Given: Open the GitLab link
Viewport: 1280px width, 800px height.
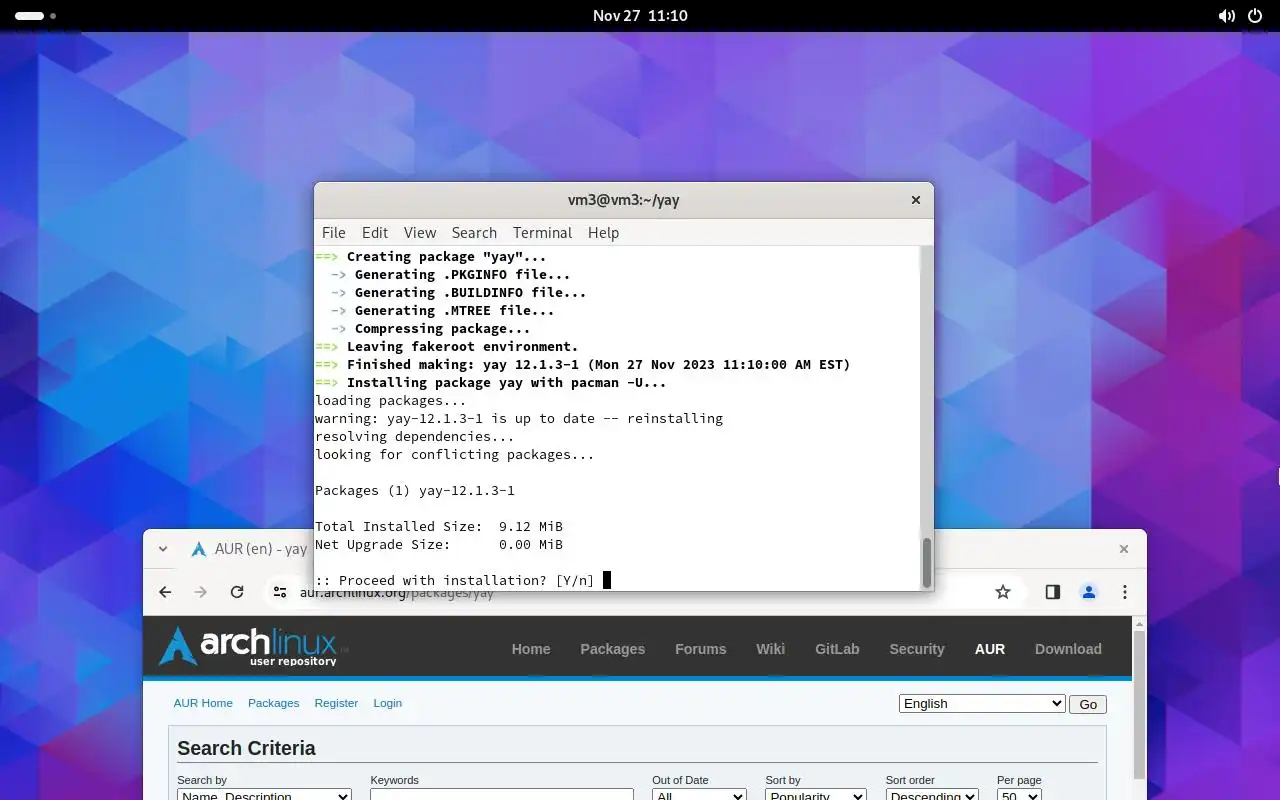Looking at the screenshot, I should [837, 649].
